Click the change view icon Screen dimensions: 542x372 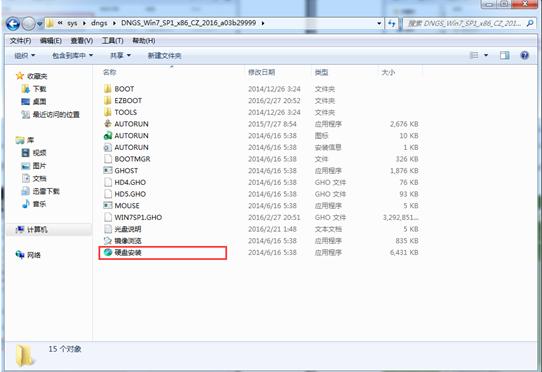pos(474,55)
